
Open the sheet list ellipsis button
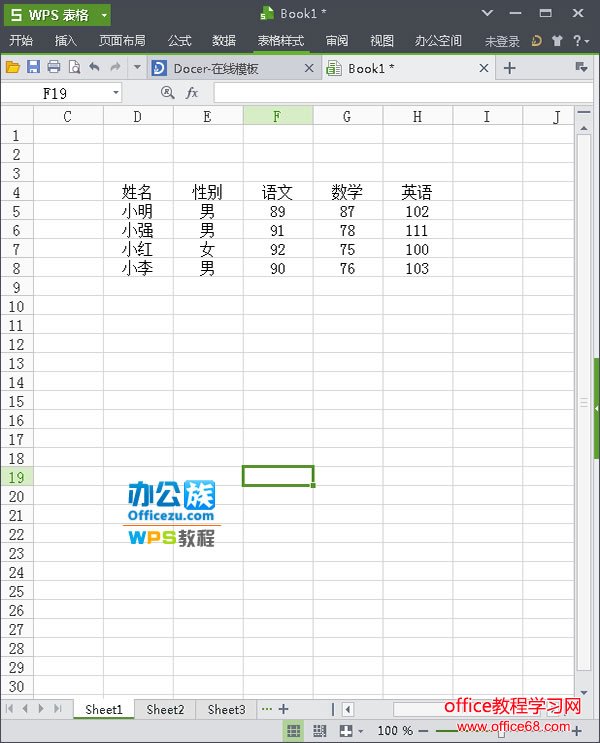(x=267, y=709)
